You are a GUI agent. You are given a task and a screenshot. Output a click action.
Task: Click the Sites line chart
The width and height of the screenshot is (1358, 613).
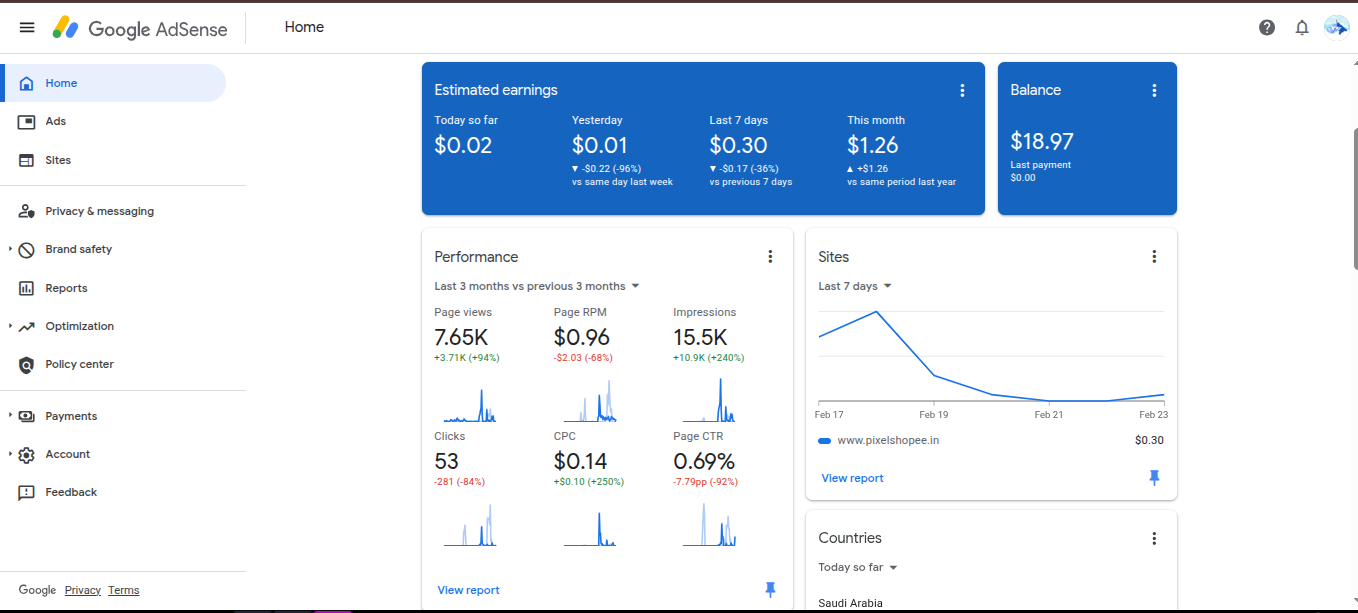click(990, 360)
